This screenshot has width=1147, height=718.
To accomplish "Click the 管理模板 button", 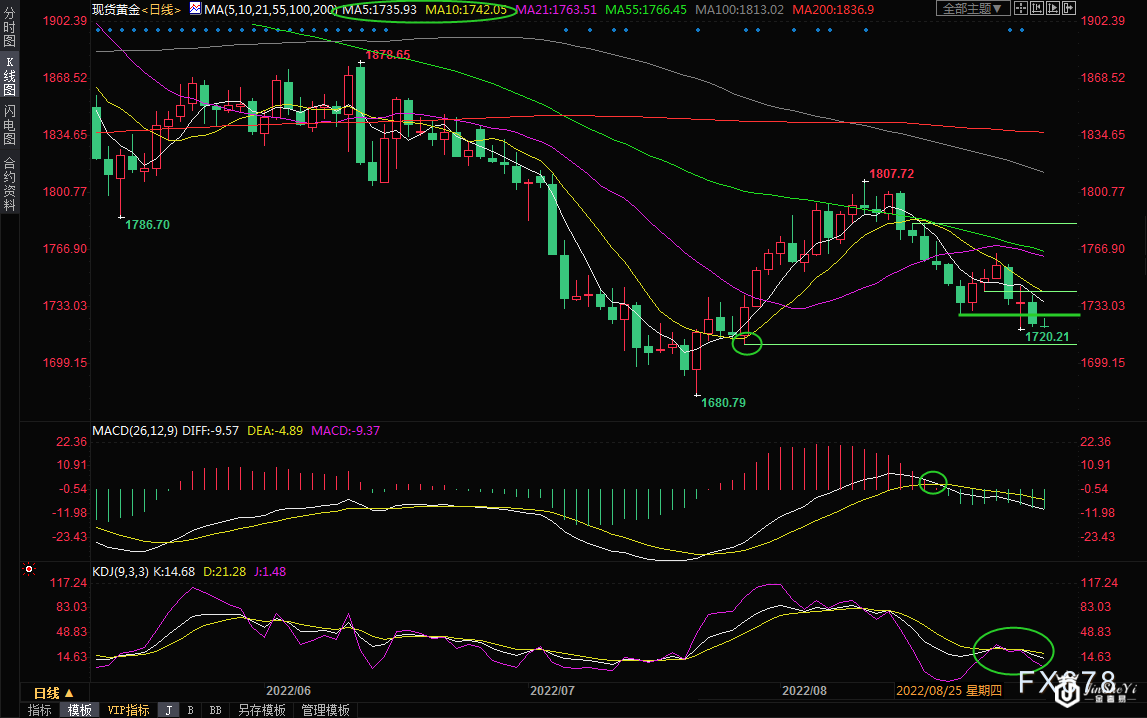I will (325, 710).
